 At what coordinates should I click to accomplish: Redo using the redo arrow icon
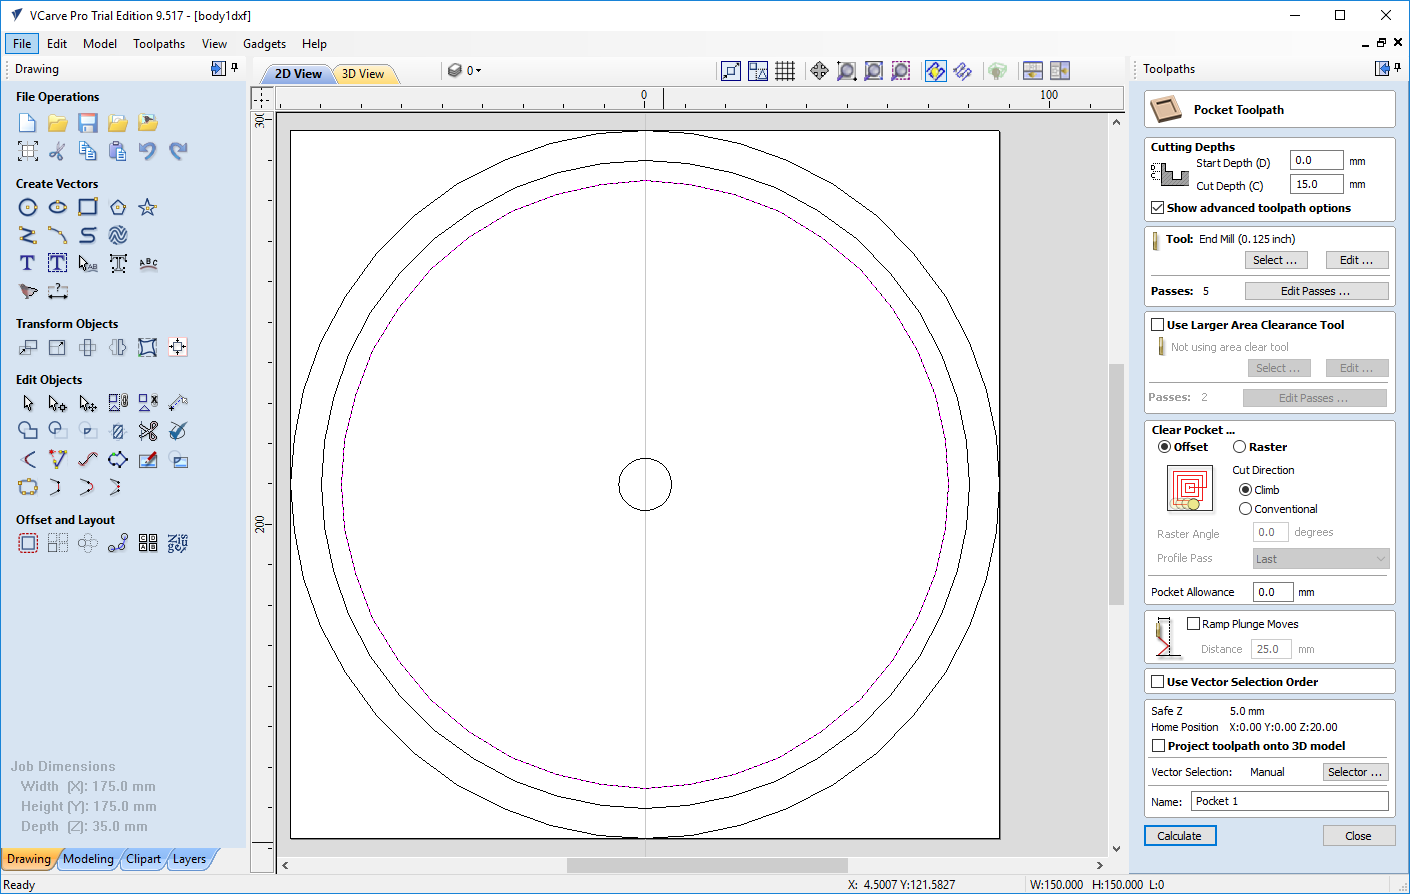pyautogui.click(x=178, y=151)
